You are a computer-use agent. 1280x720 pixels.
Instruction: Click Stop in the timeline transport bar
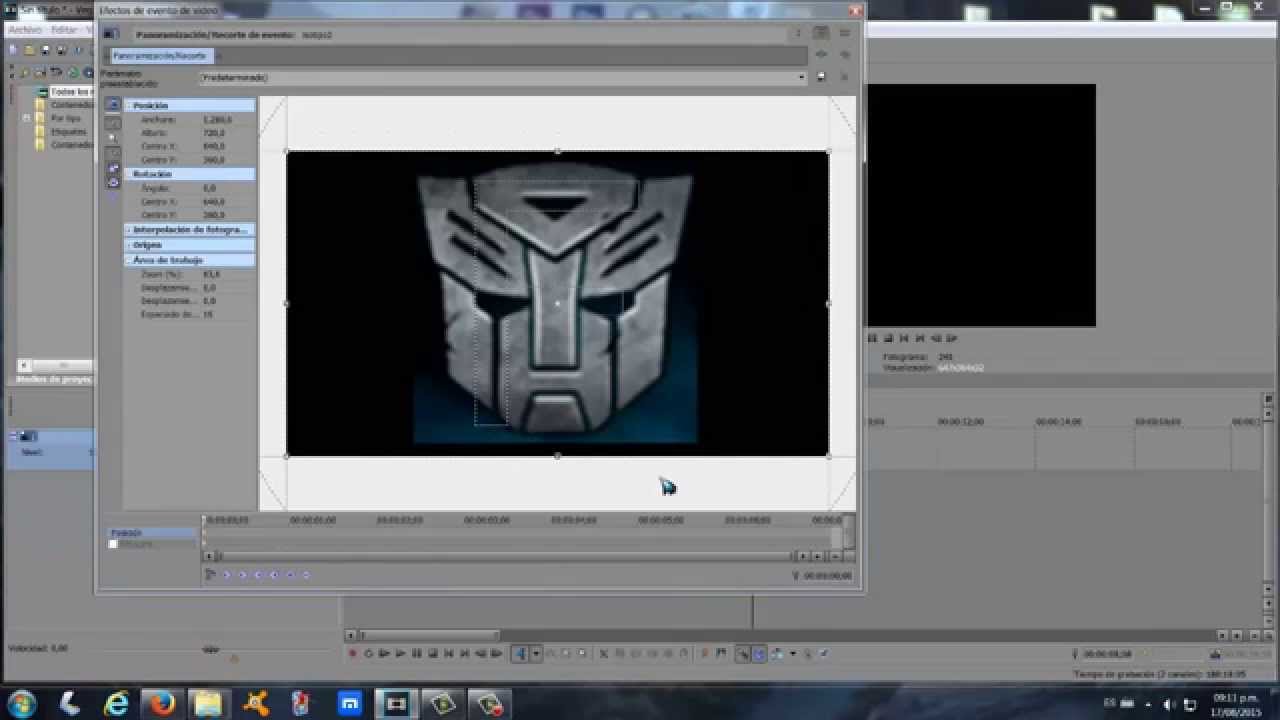pyautogui.click(x=432, y=654)
